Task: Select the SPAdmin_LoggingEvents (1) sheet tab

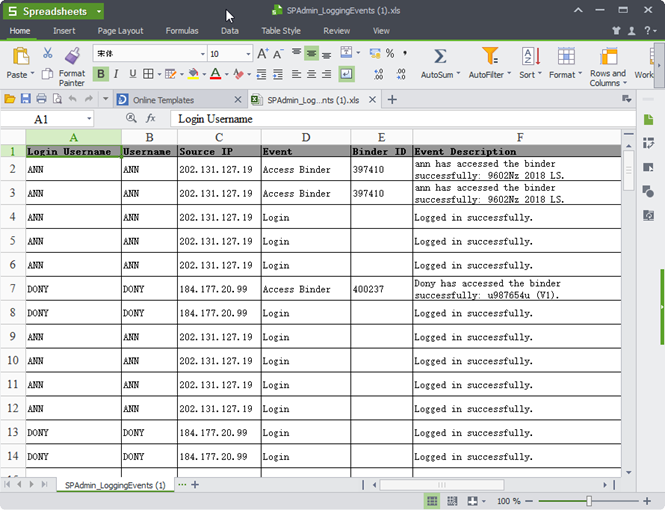Action: [115, 485]
